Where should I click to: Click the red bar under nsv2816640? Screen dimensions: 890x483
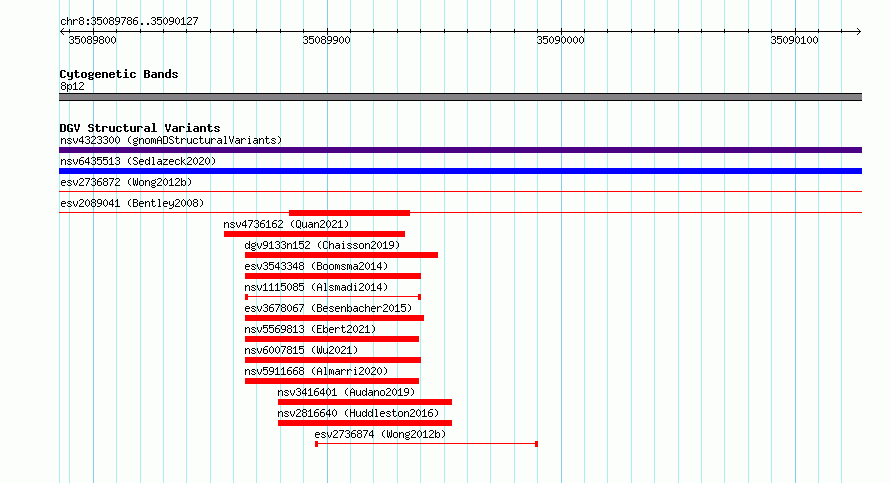pyautogui.click(x=364, y=423)
